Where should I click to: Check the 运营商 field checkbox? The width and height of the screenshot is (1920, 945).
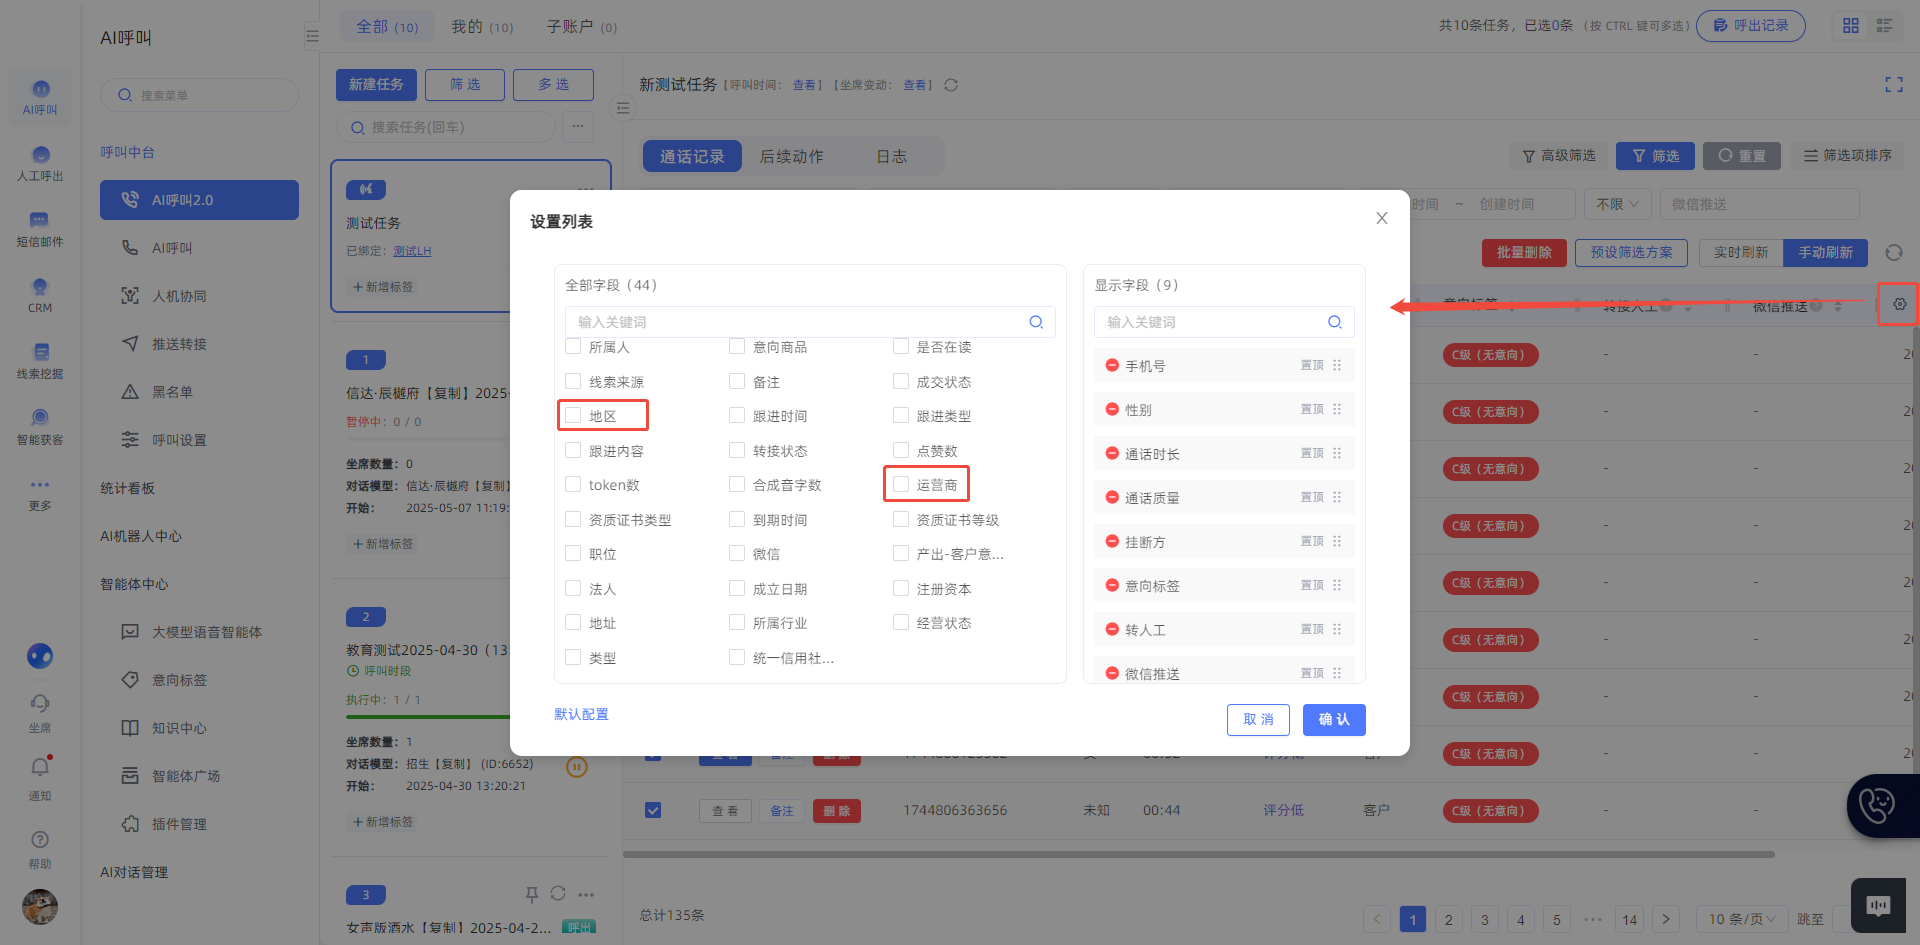pos(901,484)
